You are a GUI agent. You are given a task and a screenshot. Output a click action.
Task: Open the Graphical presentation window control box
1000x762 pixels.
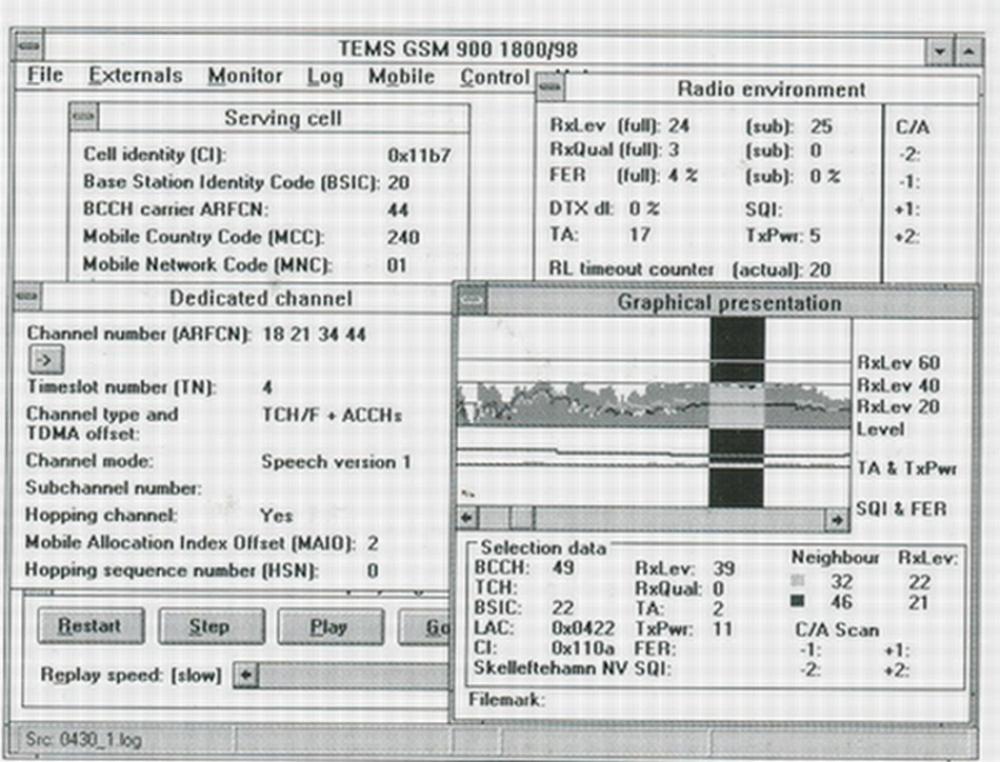tap(473, 300)
